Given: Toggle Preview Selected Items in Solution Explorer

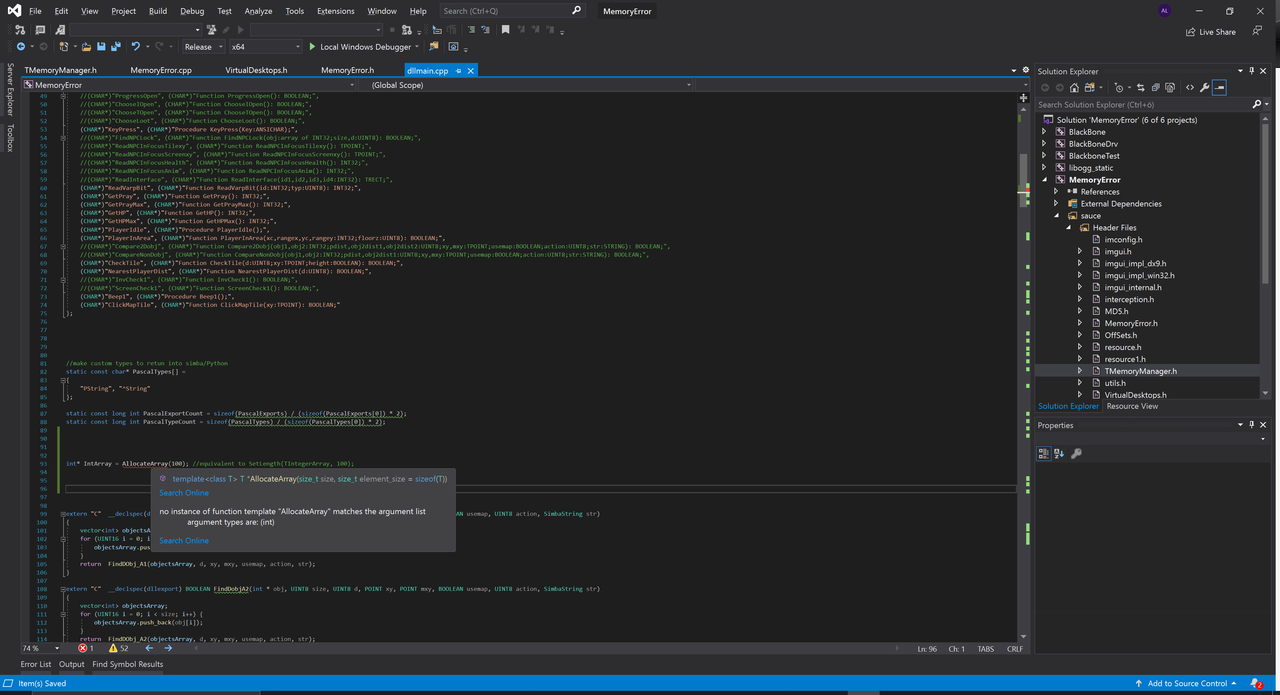Looking at the screenshot, I should pos(1219,87).
